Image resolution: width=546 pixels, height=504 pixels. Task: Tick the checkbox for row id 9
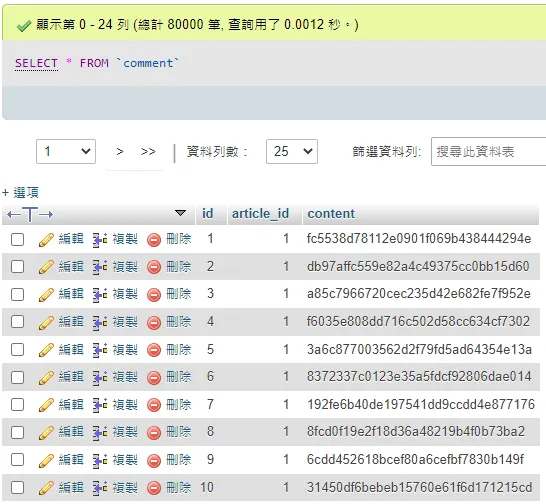pyautogui.click(x=17, y=460)
